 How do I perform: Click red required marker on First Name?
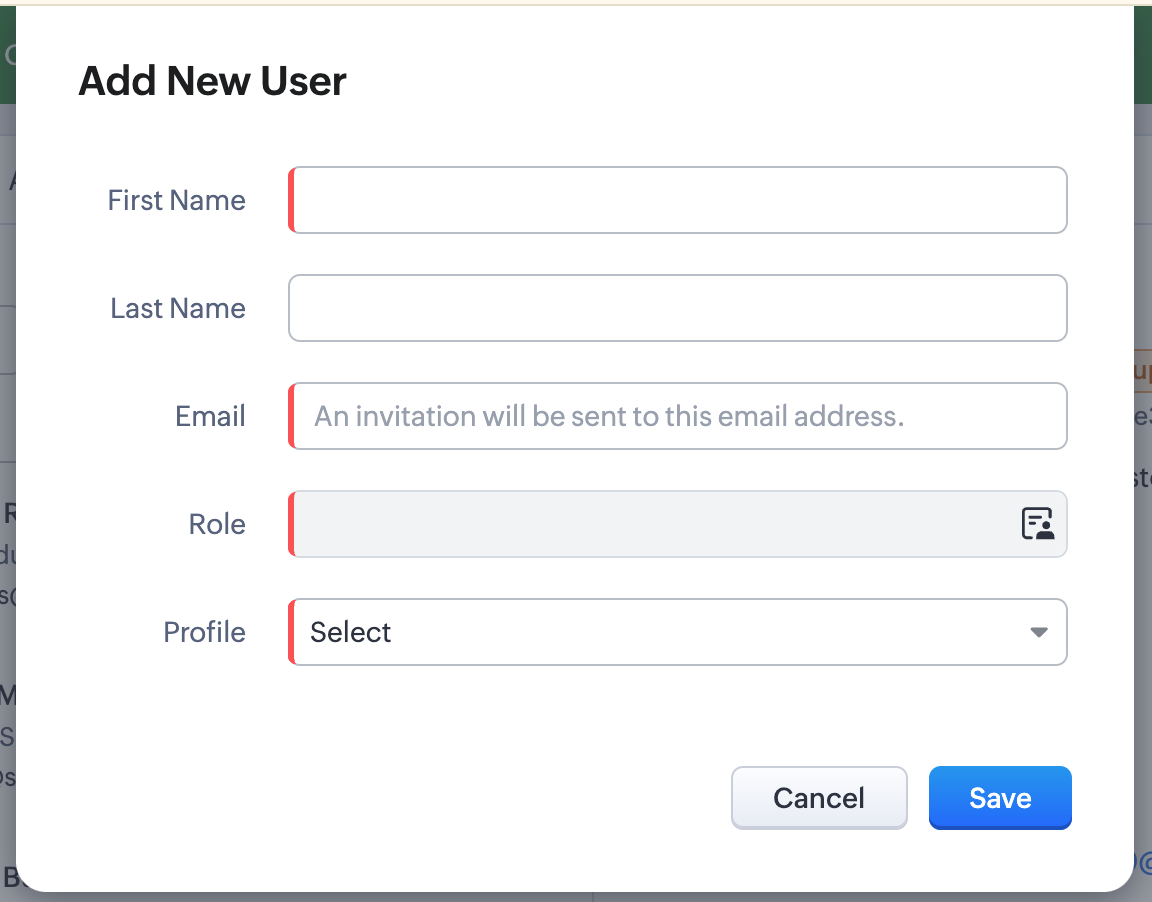291,200
